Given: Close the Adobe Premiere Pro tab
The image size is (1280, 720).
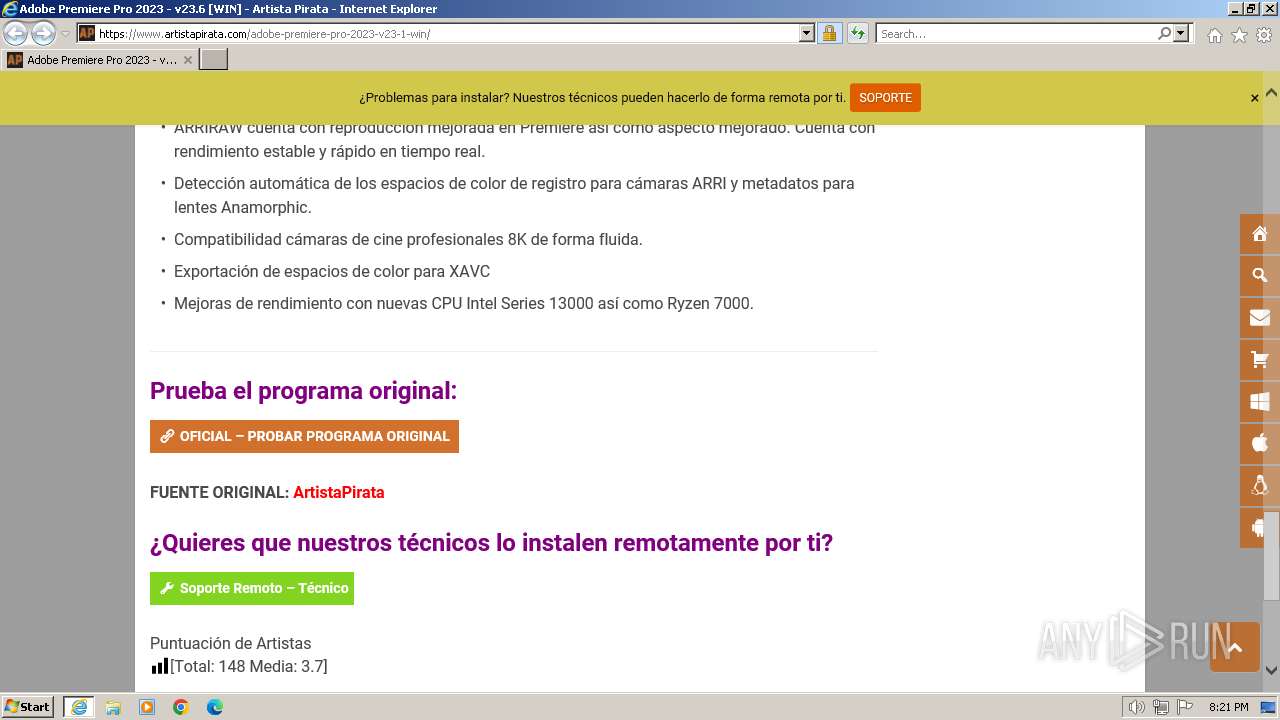Looking at the screenshot, I should [187, 60].
